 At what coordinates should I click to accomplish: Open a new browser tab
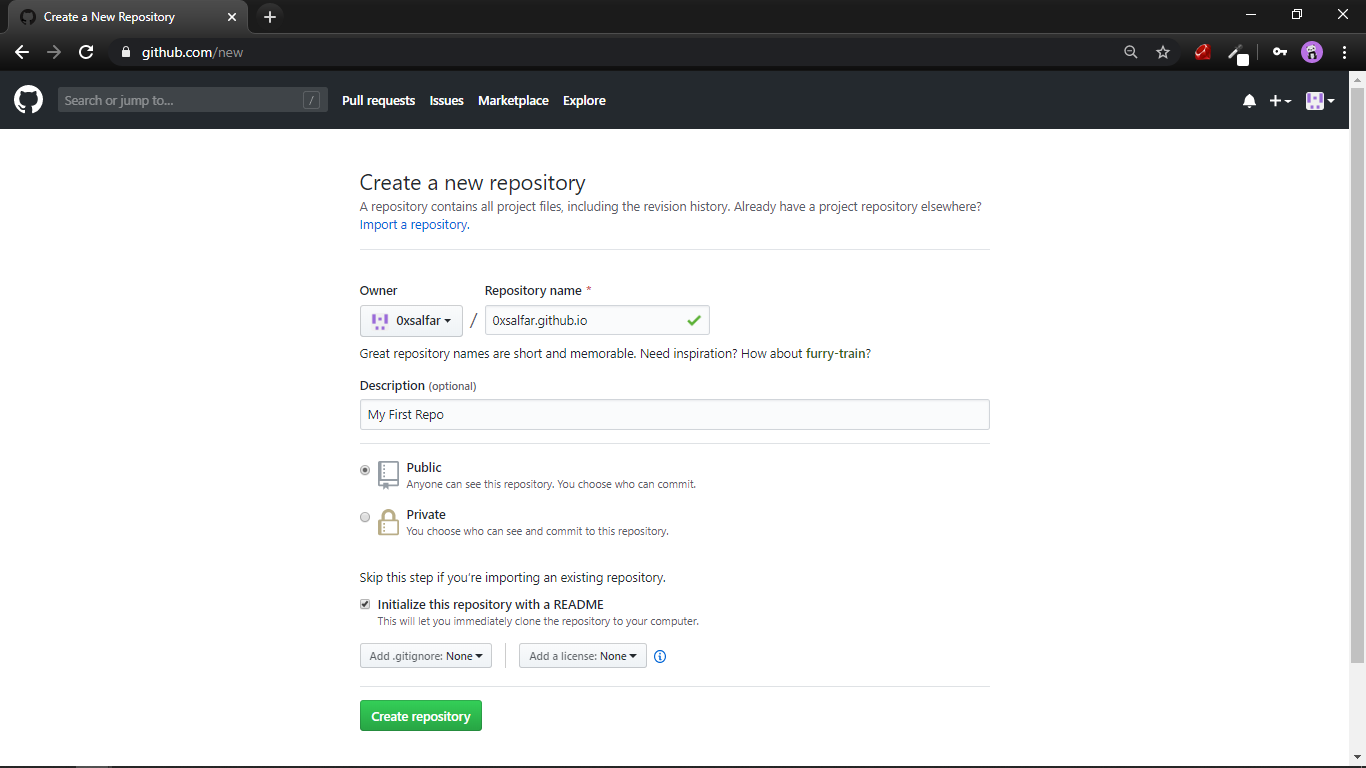[x=269, y=17]
